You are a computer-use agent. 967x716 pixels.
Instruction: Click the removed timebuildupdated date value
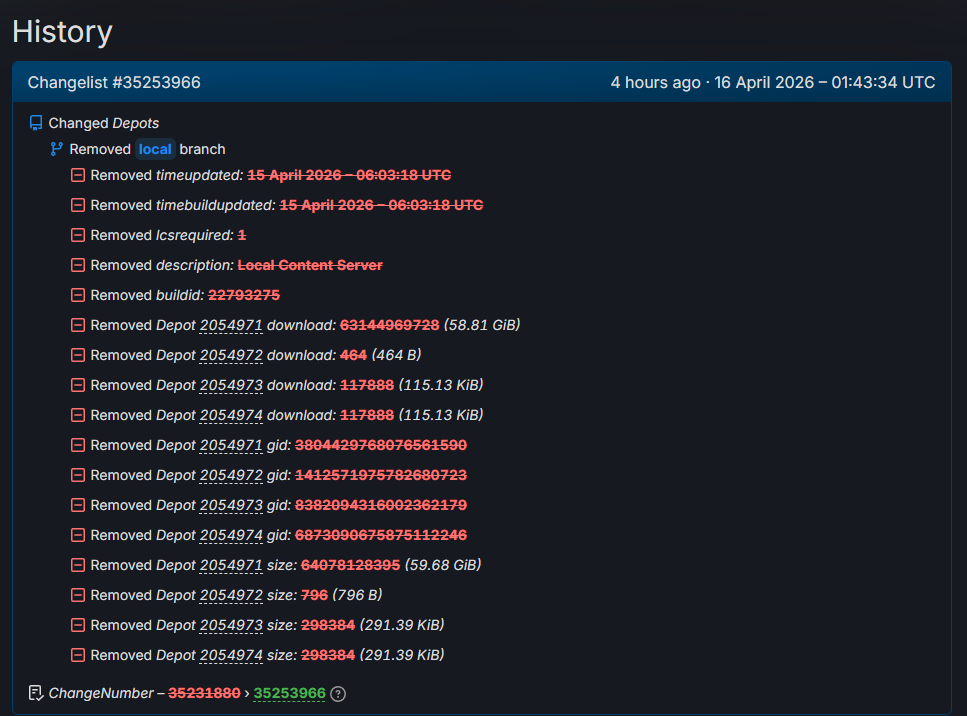(381, 205)
